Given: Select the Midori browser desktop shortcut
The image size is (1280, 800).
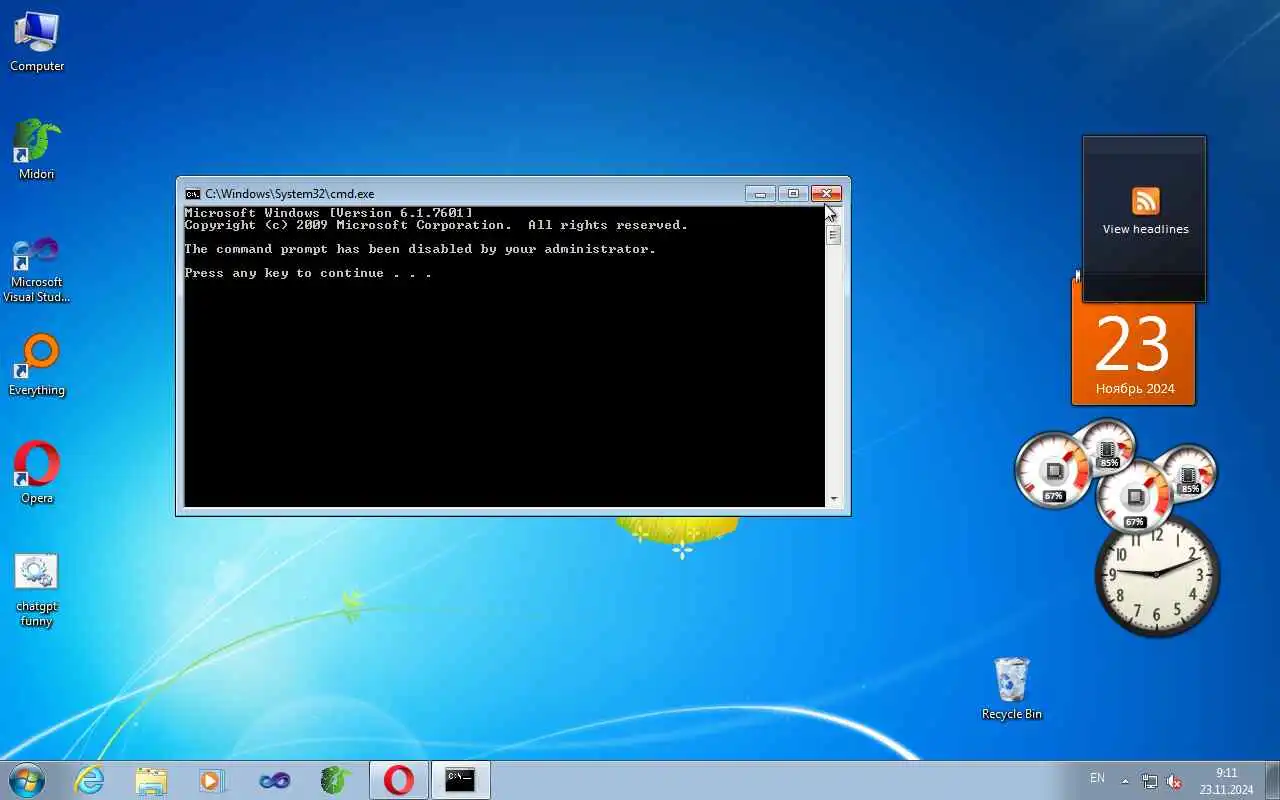Looking at the screenshot, I should 37,150.
